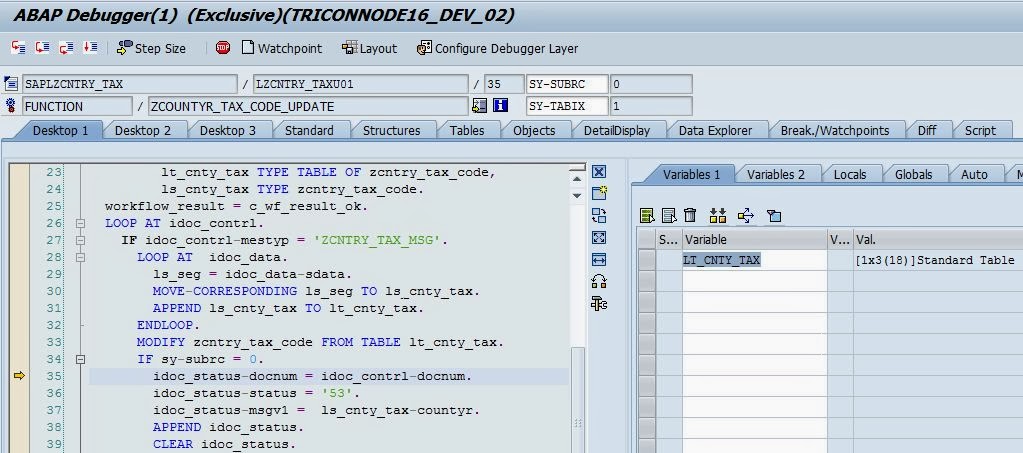
Task: Click the Val. column header
Action: point(938,240)
